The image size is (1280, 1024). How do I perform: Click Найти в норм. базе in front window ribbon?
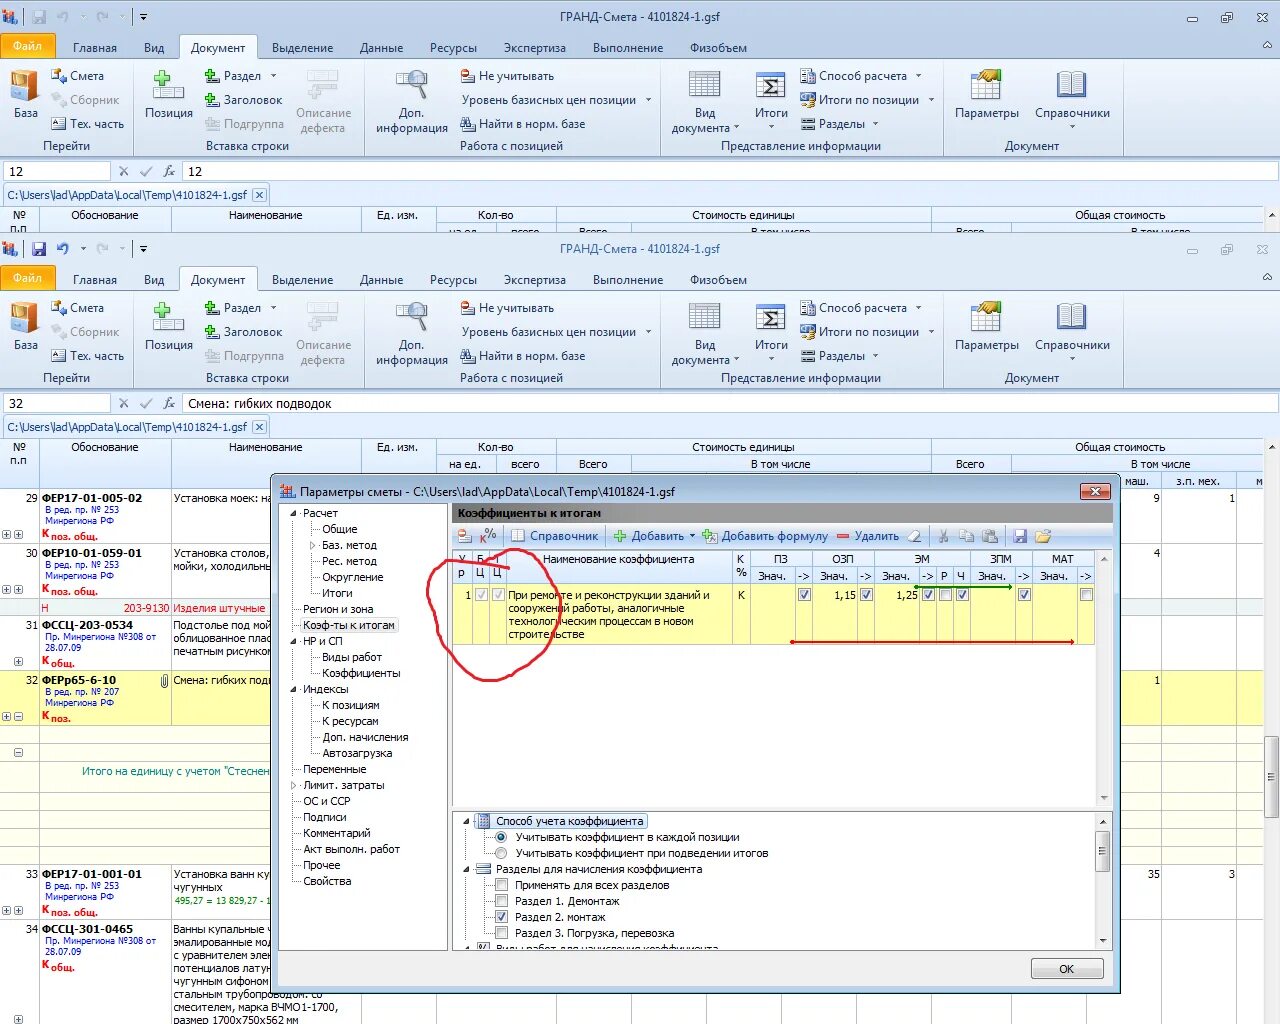click(x=523, y=356)
